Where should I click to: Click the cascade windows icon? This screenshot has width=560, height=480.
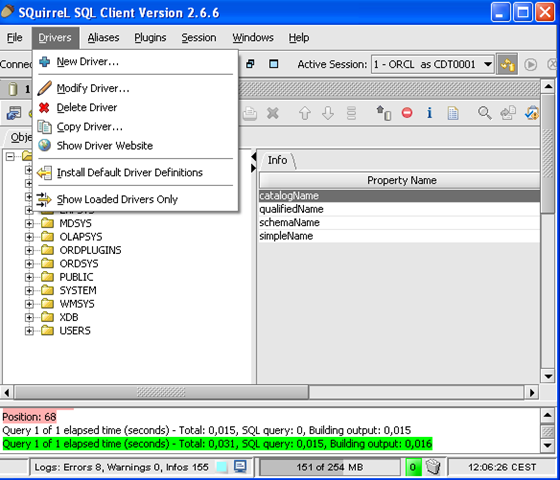[x=250, y=64]
